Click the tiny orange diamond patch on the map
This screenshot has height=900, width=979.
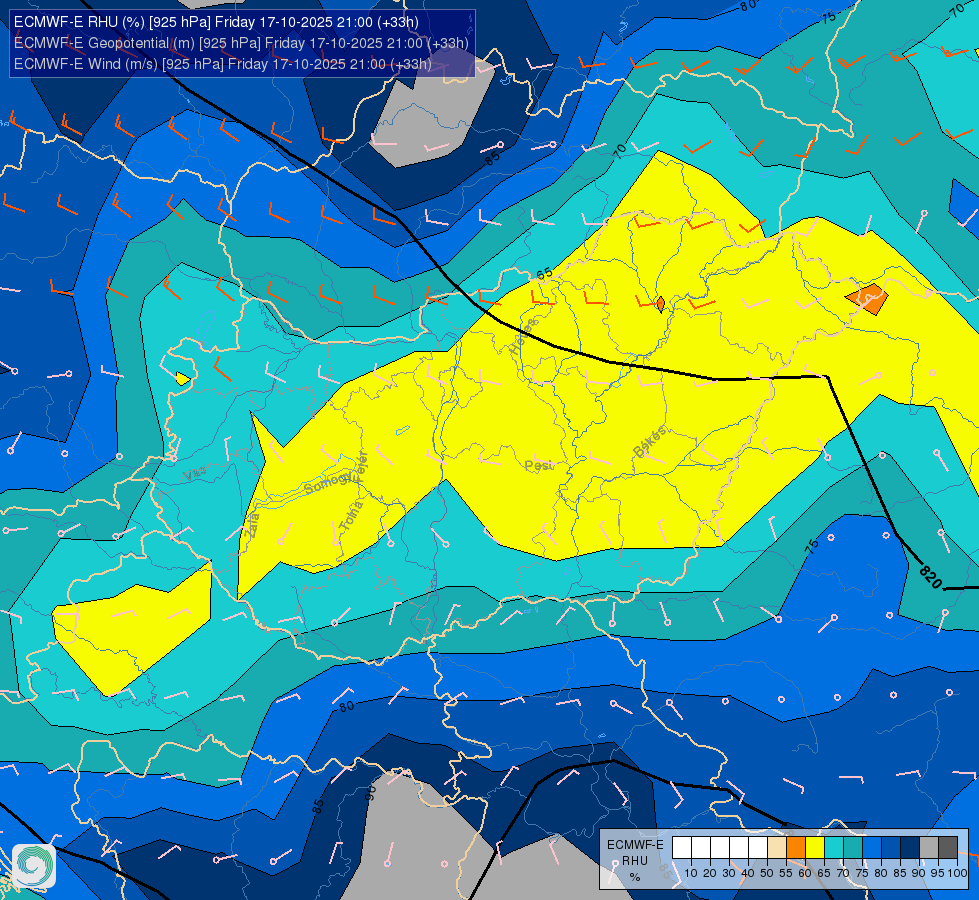coord(661,304)
